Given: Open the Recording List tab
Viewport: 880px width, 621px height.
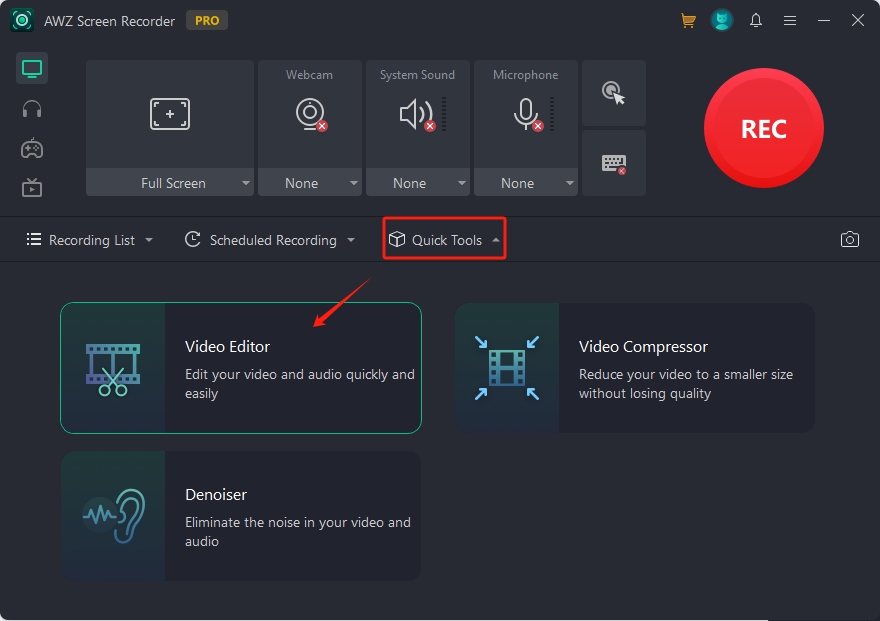Looking at the screenshot, I should [89, 240].
